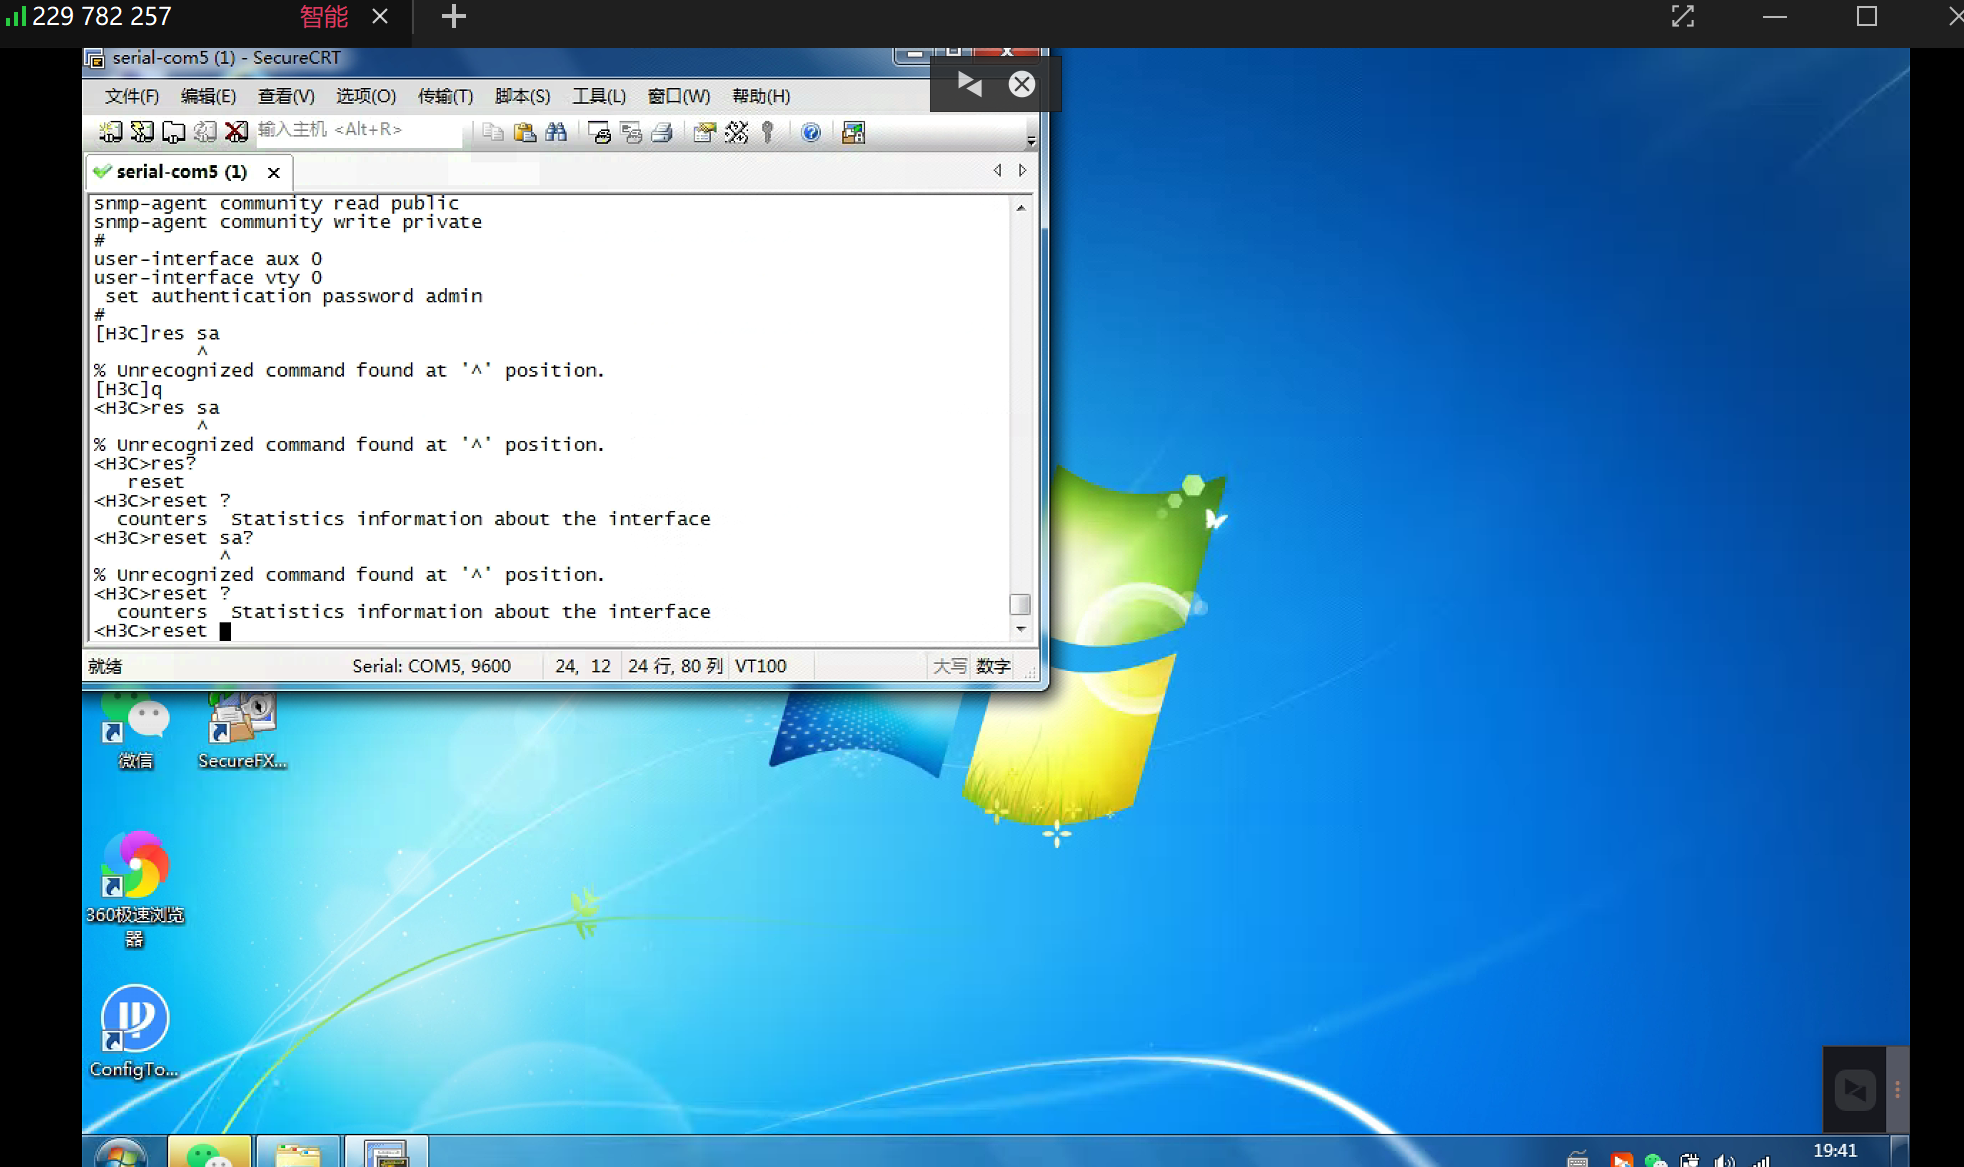This screenshot has height=1167, width=1964.
Task: Click the Paste clipboard toolbar icon
Action: tap(524, 132)
